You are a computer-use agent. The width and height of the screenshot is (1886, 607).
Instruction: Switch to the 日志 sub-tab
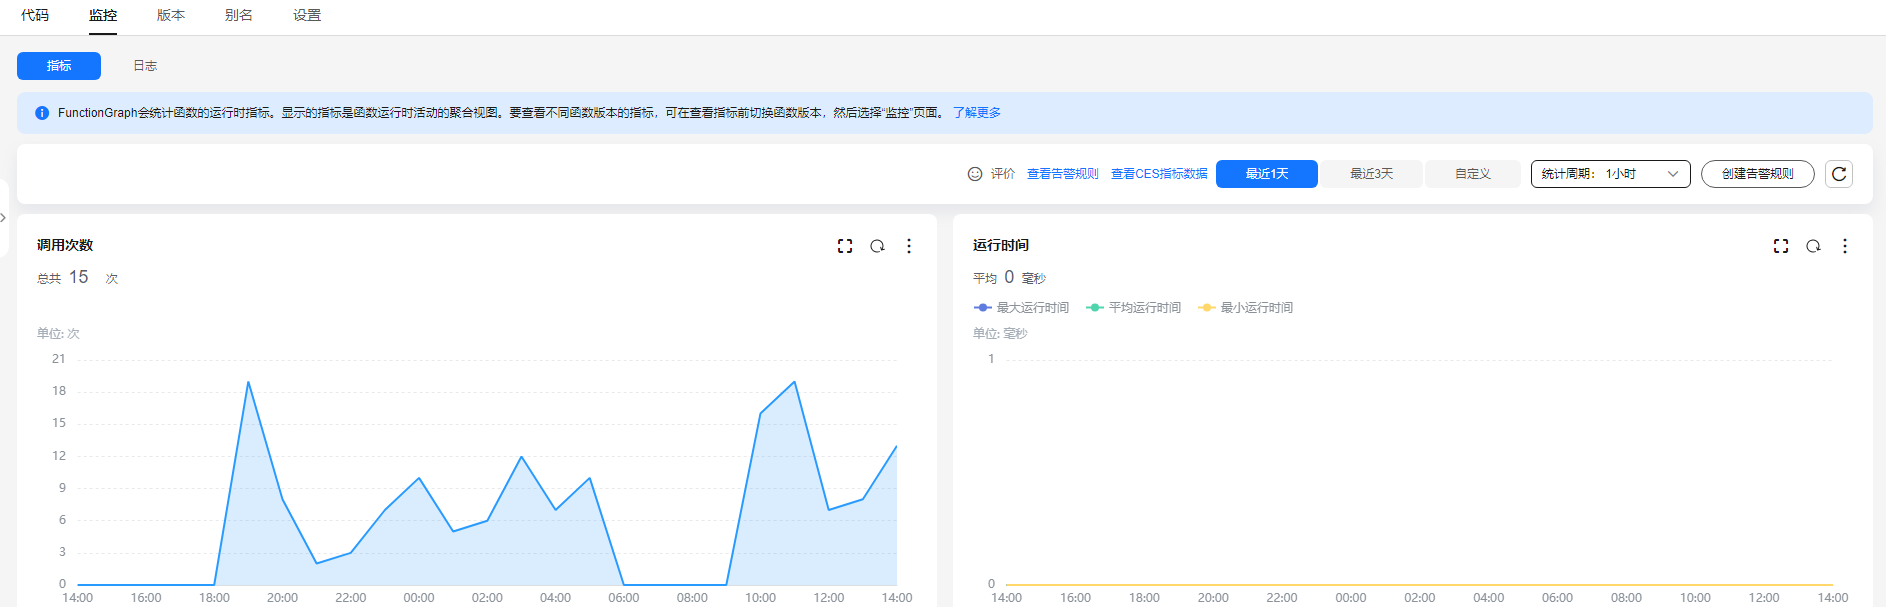pos(145,66)
